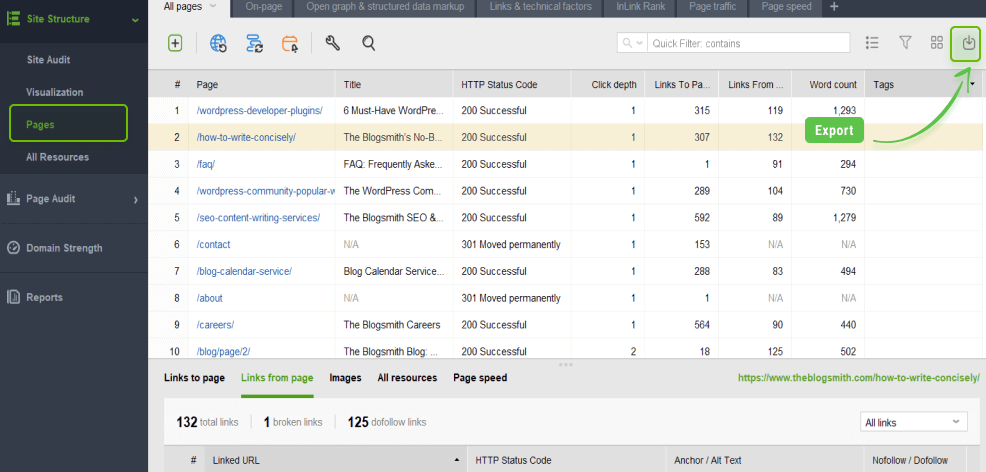Viewport: 986px width, 472px height.
Task: Click the Export icon in the toolbar
Action: coord(967,43)
